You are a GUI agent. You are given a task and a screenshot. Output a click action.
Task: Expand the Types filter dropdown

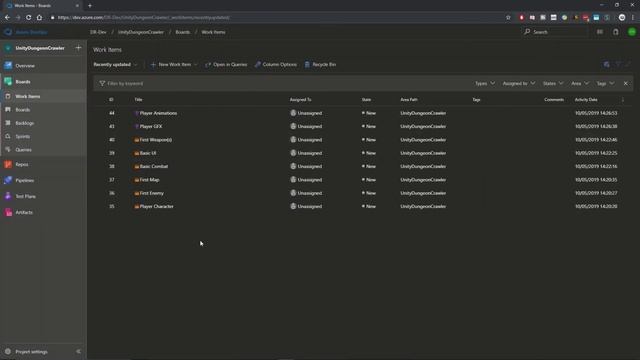point(485,83)
